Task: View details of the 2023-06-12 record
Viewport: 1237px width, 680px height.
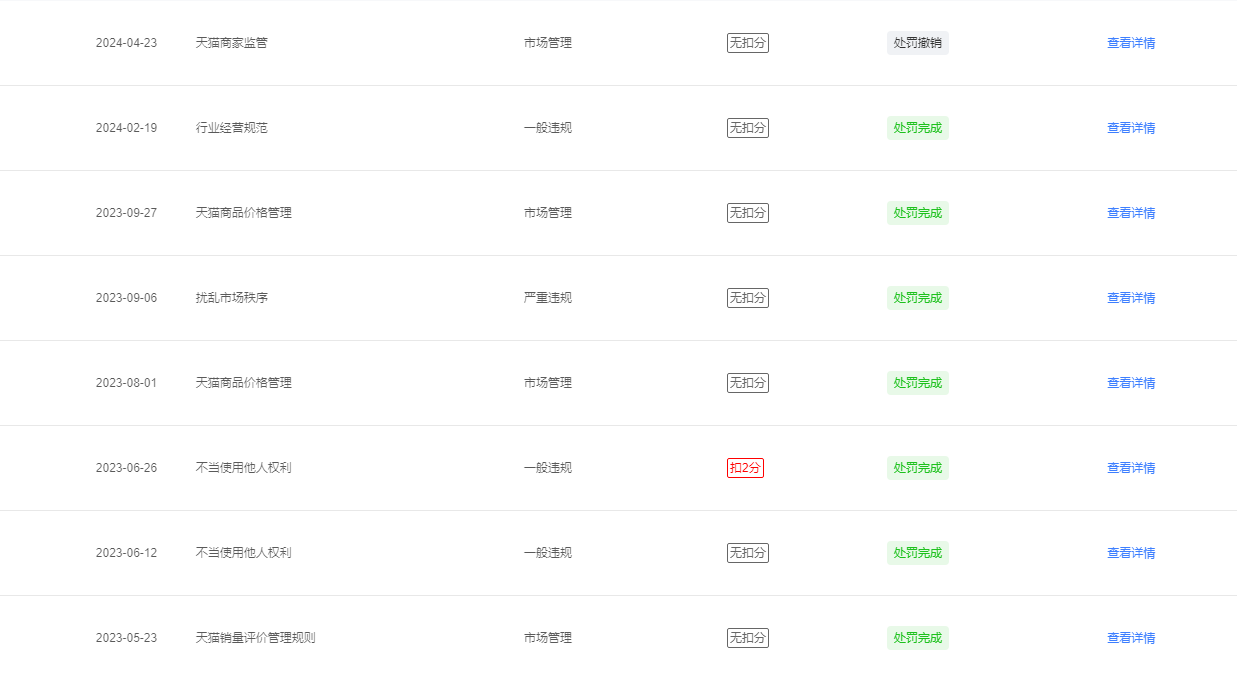Action: click(1131, 553)
